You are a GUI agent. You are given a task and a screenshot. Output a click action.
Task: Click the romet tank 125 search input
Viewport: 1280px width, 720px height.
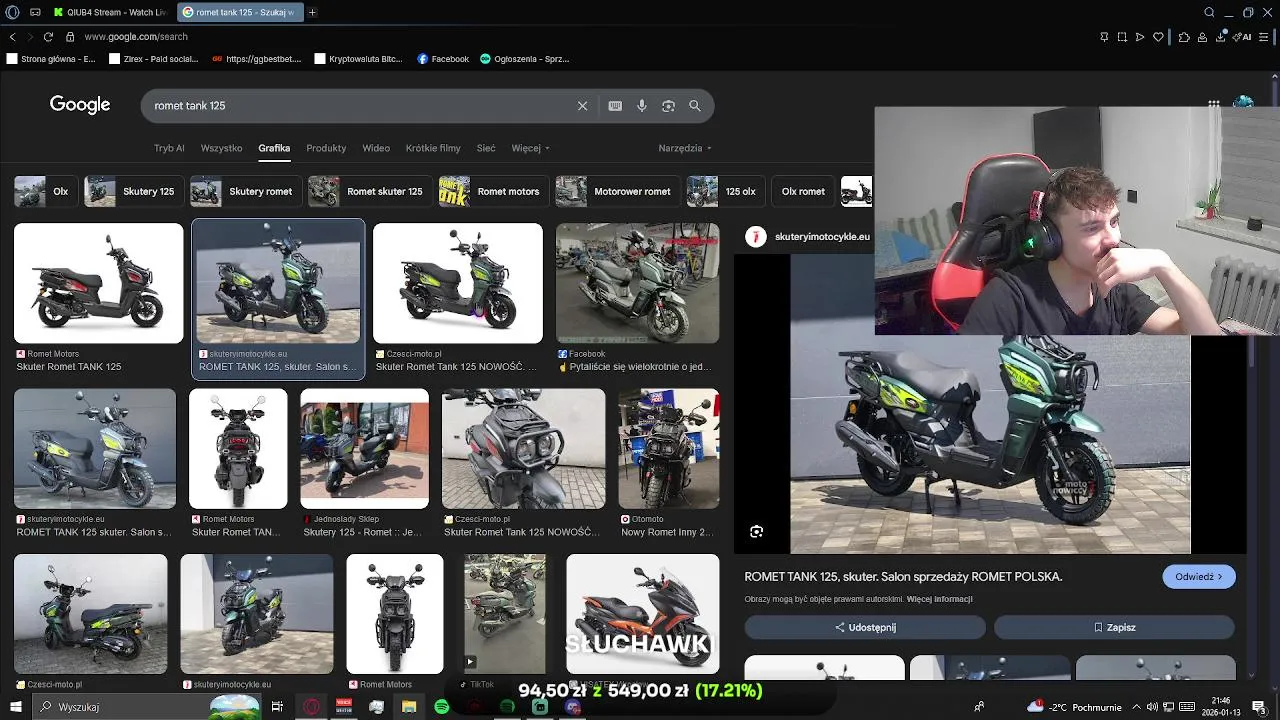click(360, 106)
